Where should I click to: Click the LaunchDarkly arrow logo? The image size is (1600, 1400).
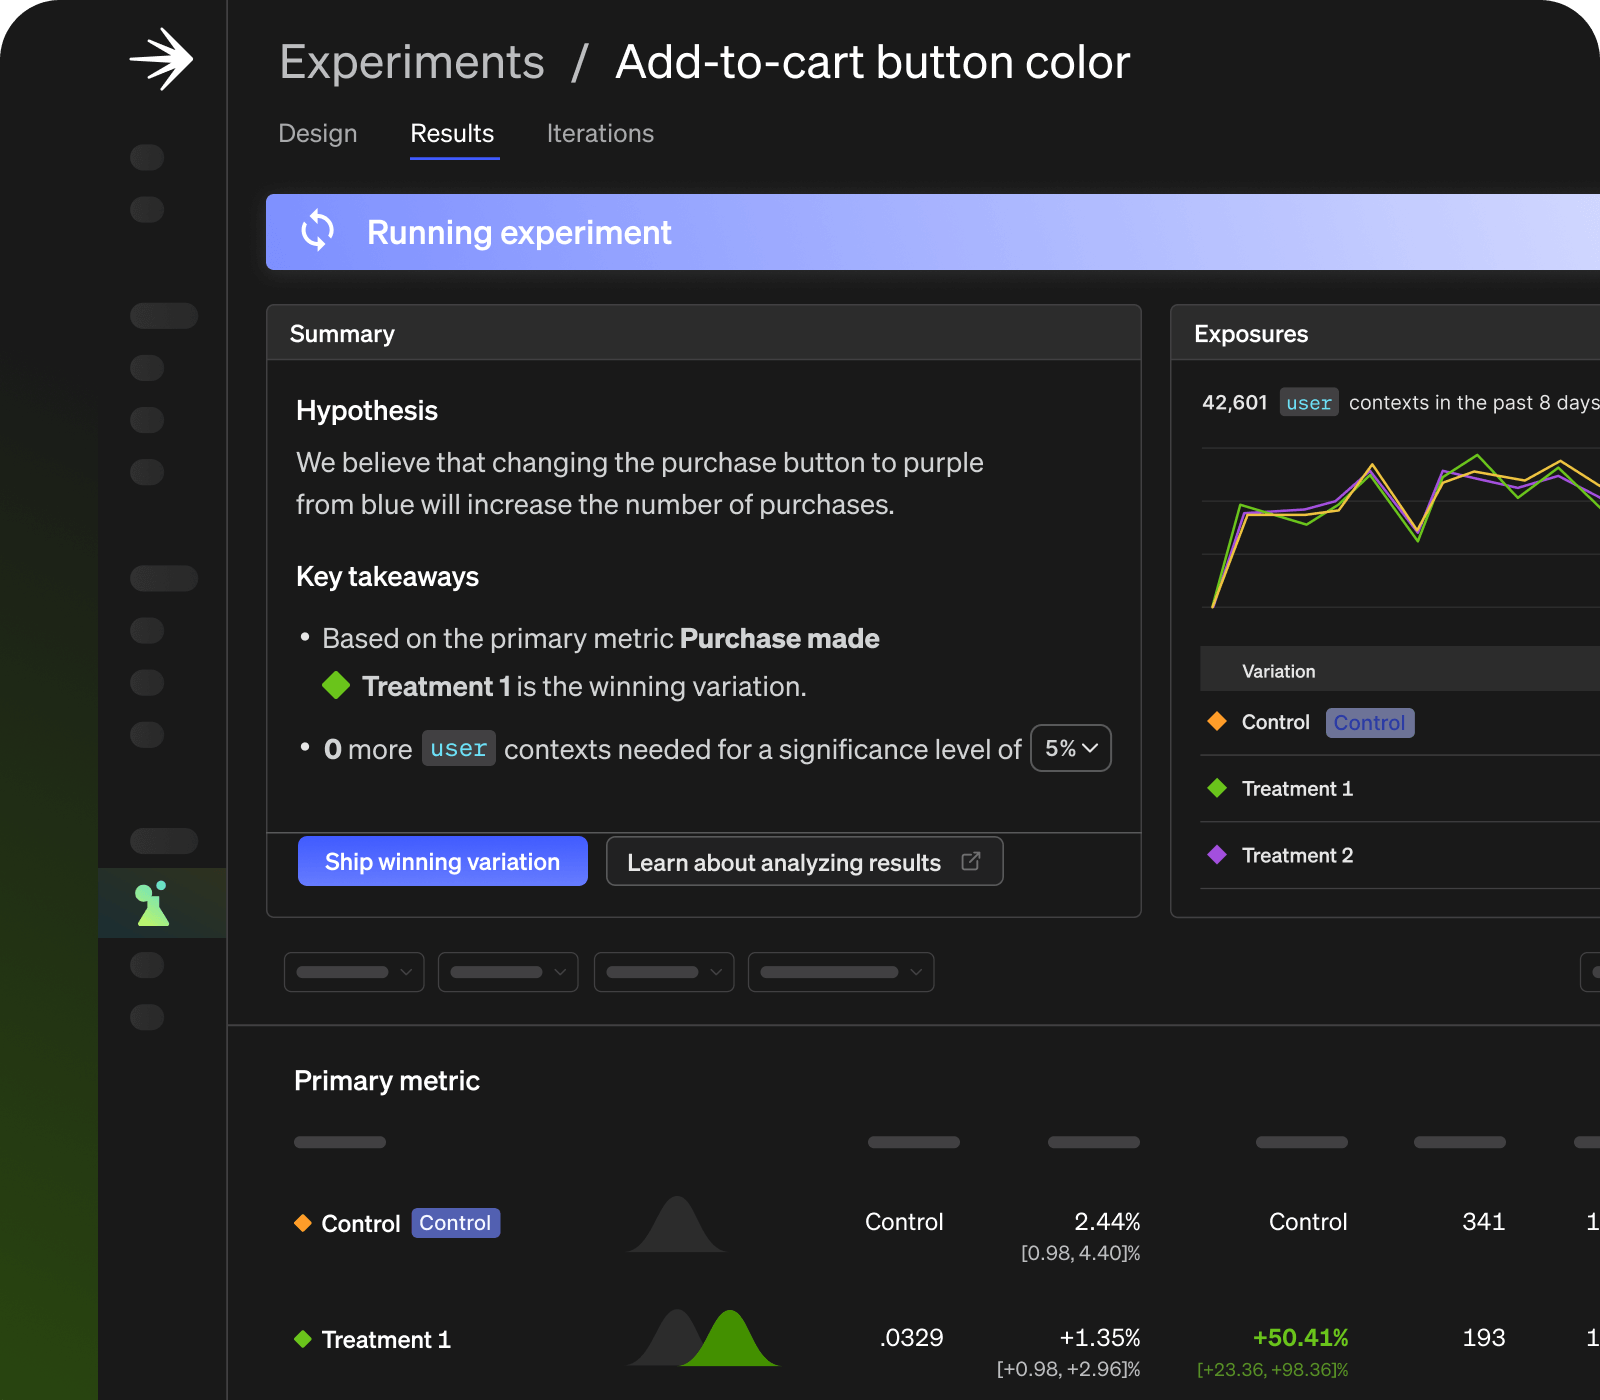[161, 59]
